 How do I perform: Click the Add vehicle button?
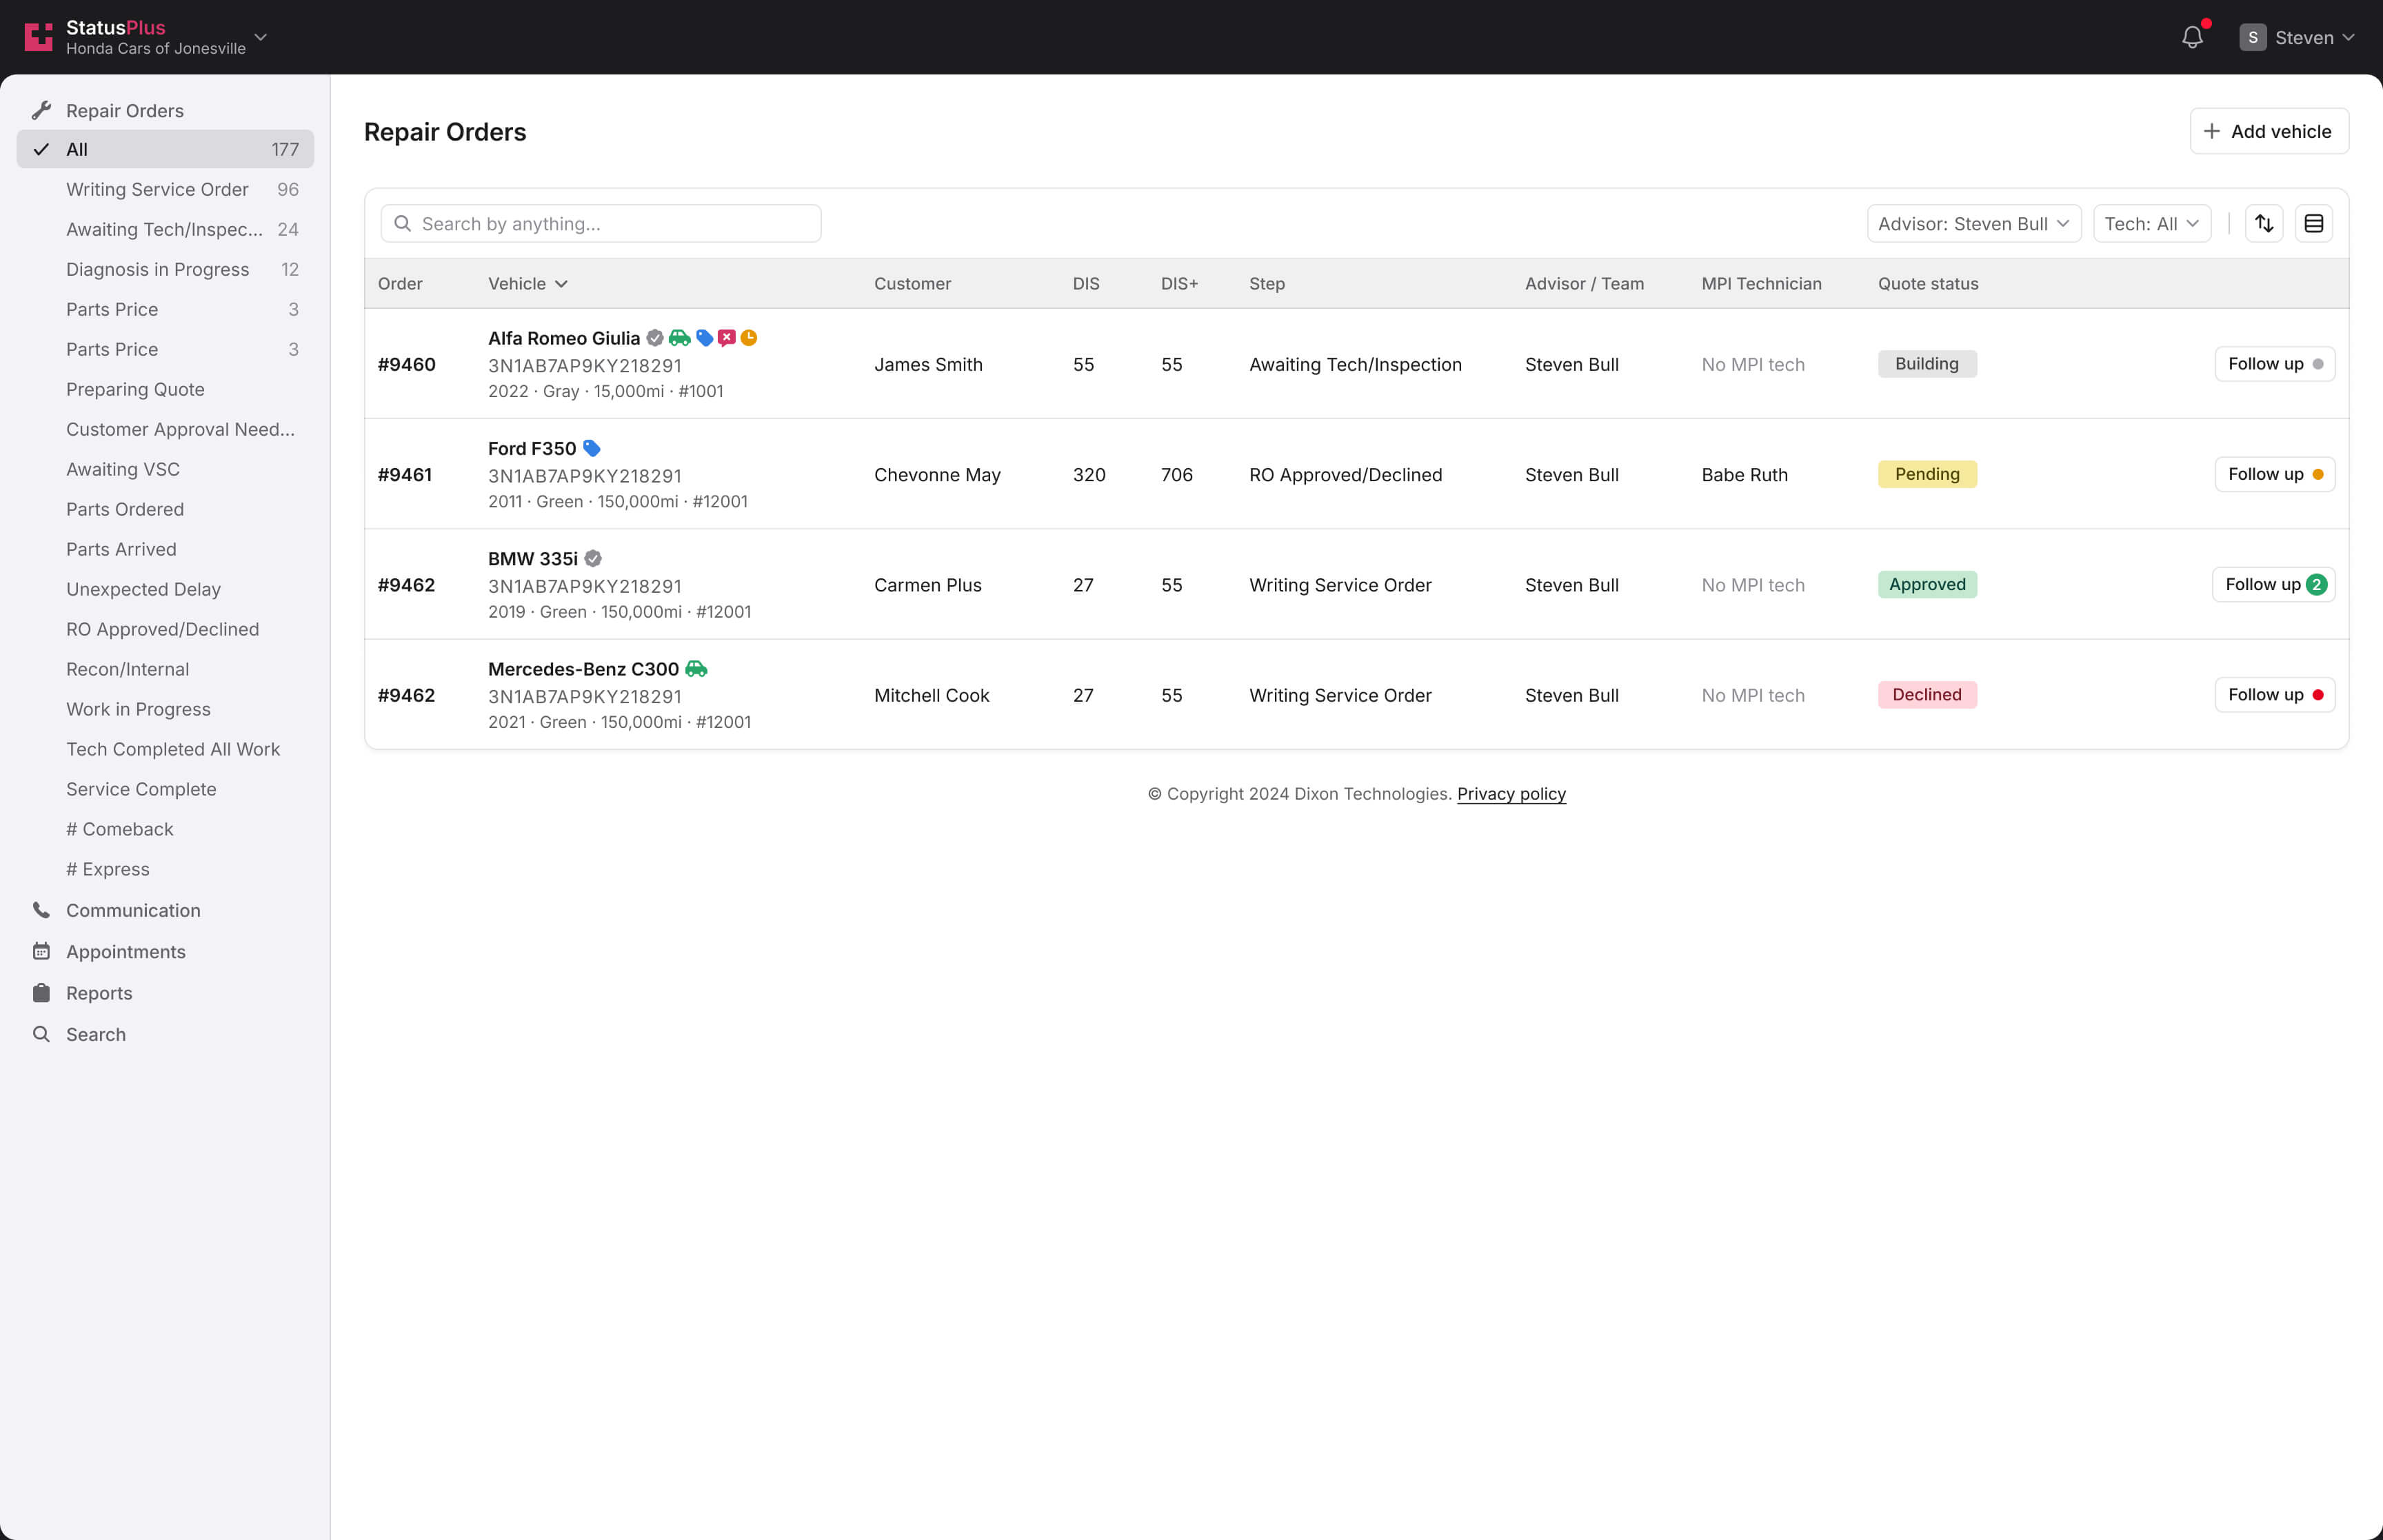(x=2268, y=131)
